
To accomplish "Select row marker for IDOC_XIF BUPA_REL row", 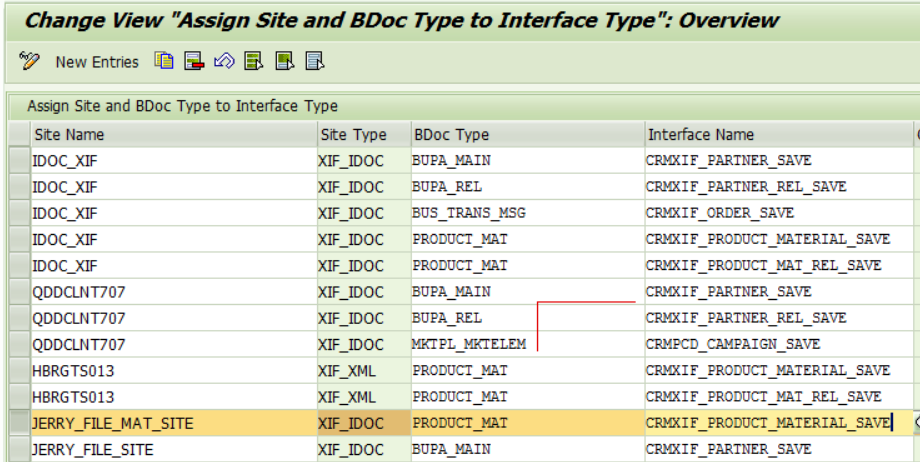I will coord(19,187).
